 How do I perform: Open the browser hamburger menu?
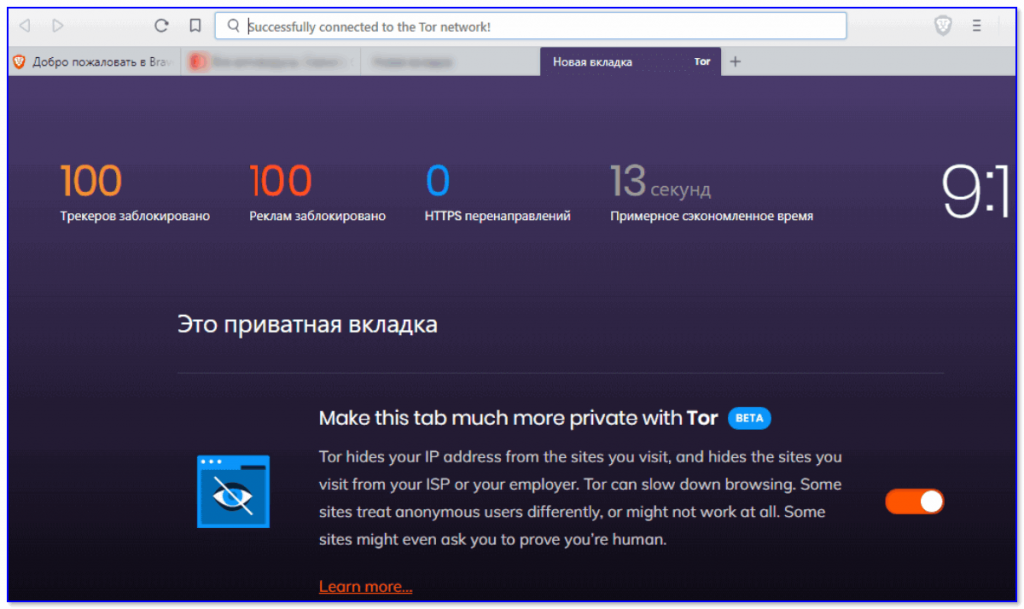pyautogui.click(x=977, y=26)
